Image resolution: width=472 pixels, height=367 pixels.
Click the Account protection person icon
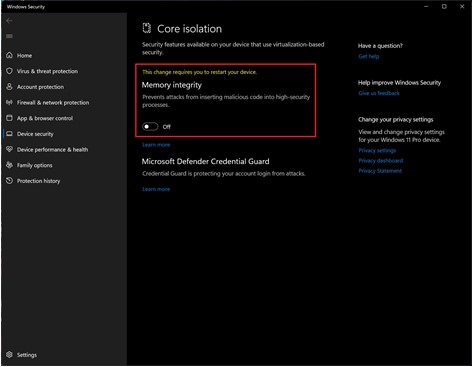point(9,87)
